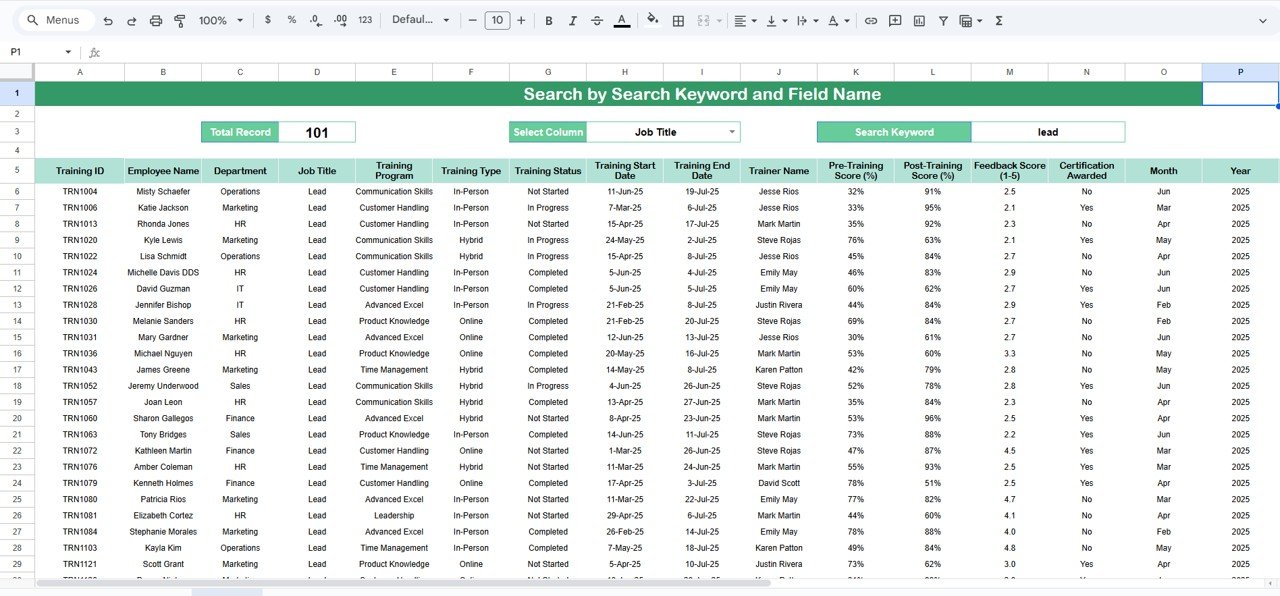1280x596 pixels.
Task: Create a filter with funnel icon
Action: 943,20
